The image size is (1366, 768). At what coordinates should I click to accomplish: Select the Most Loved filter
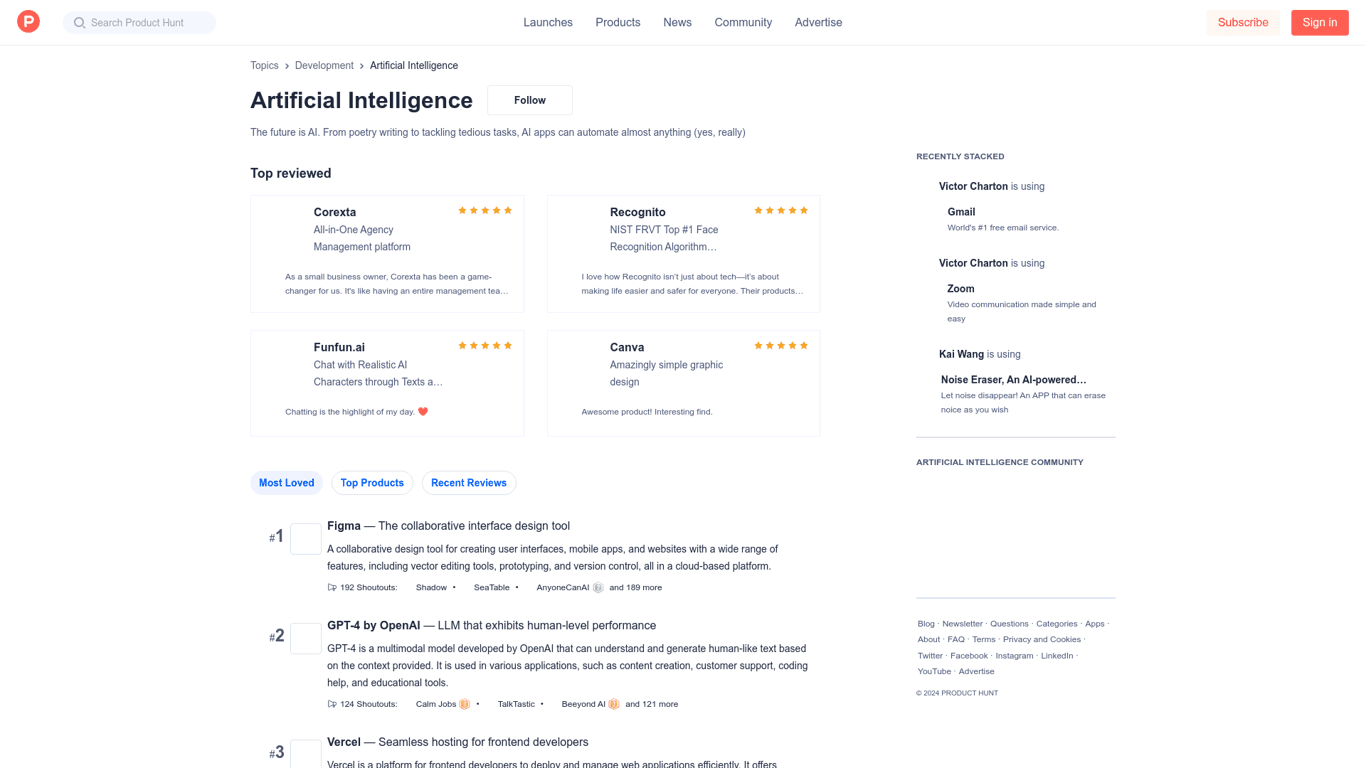pyautogui.click(x=287, y=483)
